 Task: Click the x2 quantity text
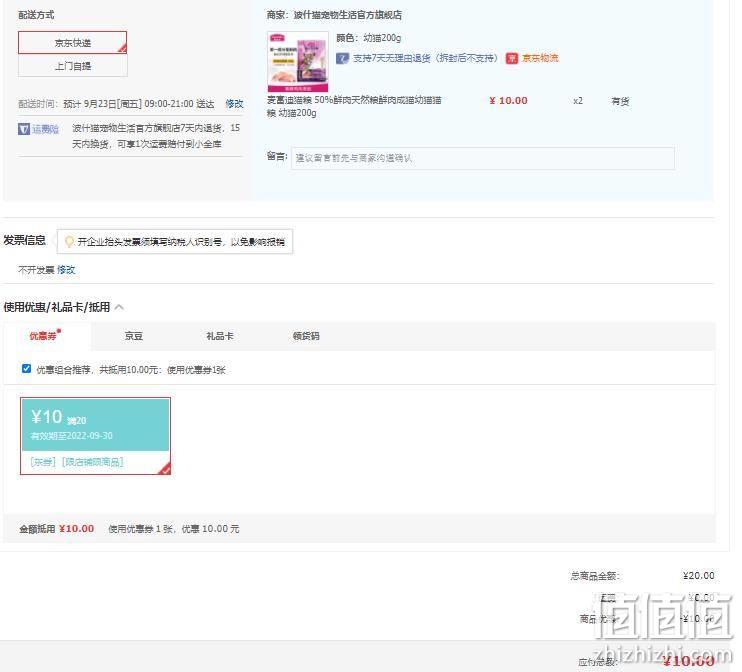click(x=578, y=101)
